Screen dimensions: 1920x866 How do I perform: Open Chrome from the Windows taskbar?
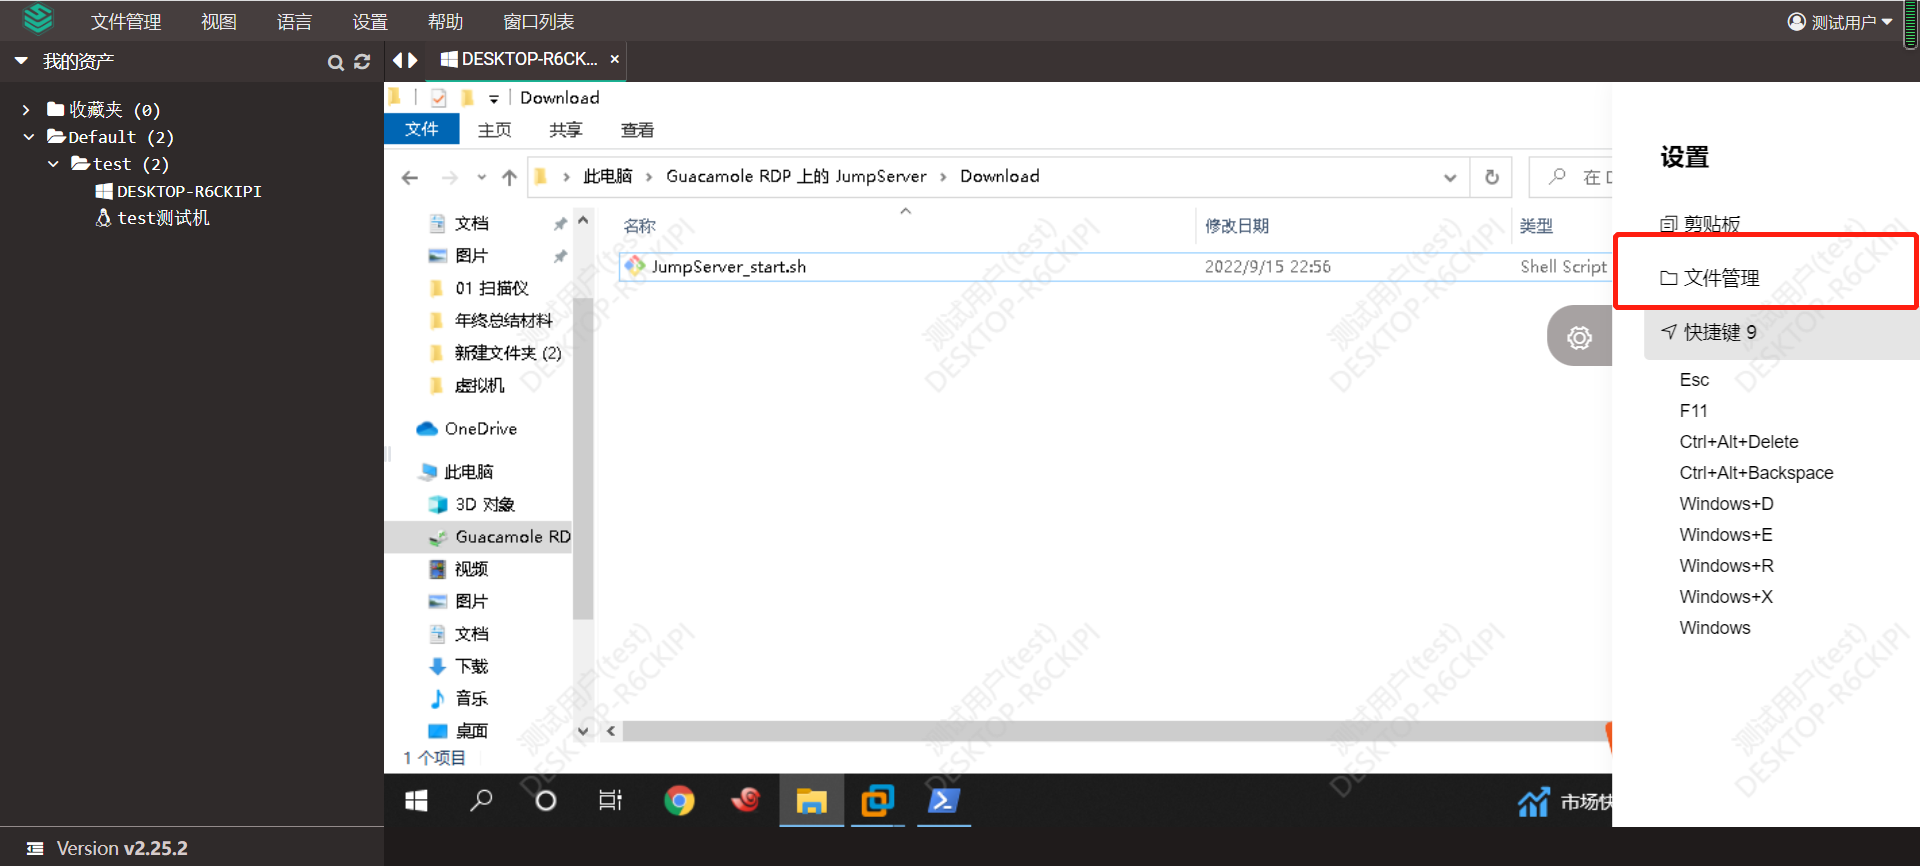tap(679, 801)
